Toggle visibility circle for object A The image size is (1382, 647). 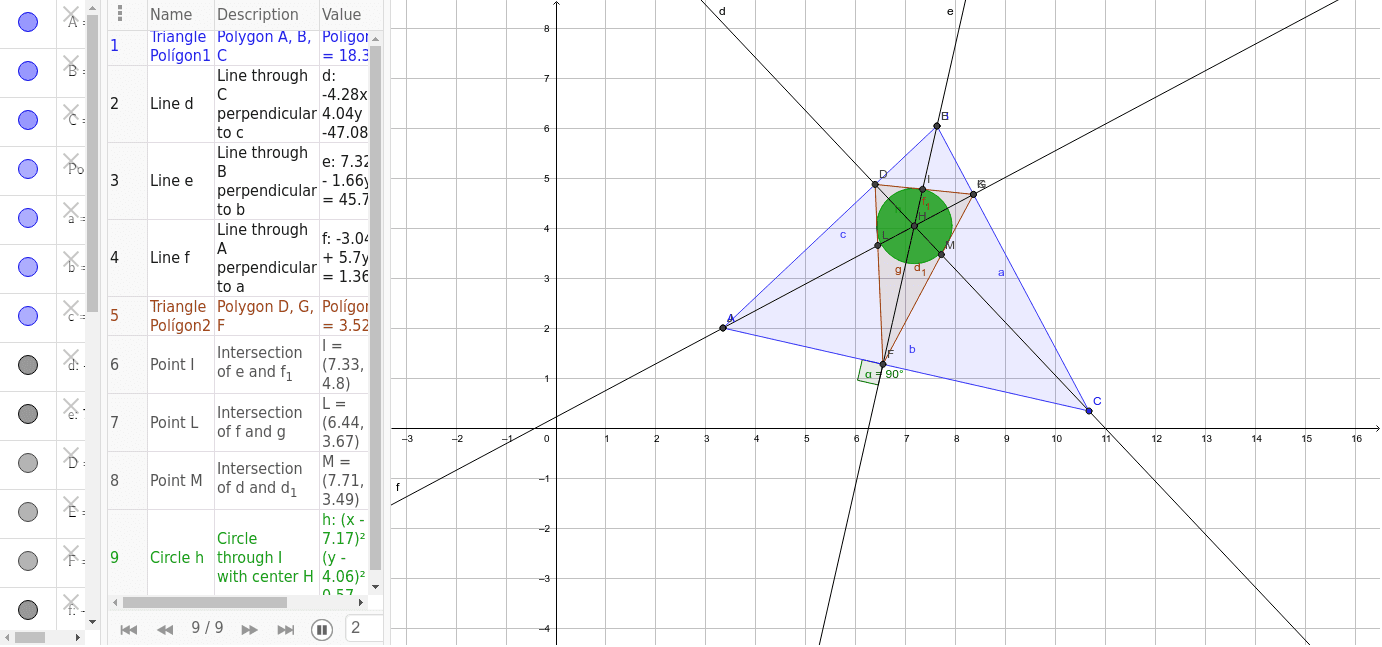click(28, 22)
